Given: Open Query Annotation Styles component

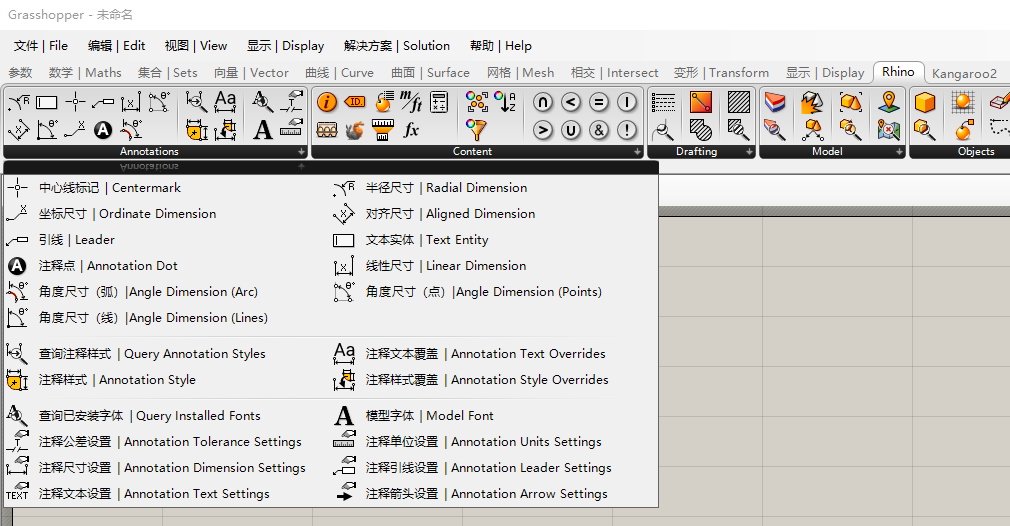Looking at the screenshot, I should pos(136,353).
